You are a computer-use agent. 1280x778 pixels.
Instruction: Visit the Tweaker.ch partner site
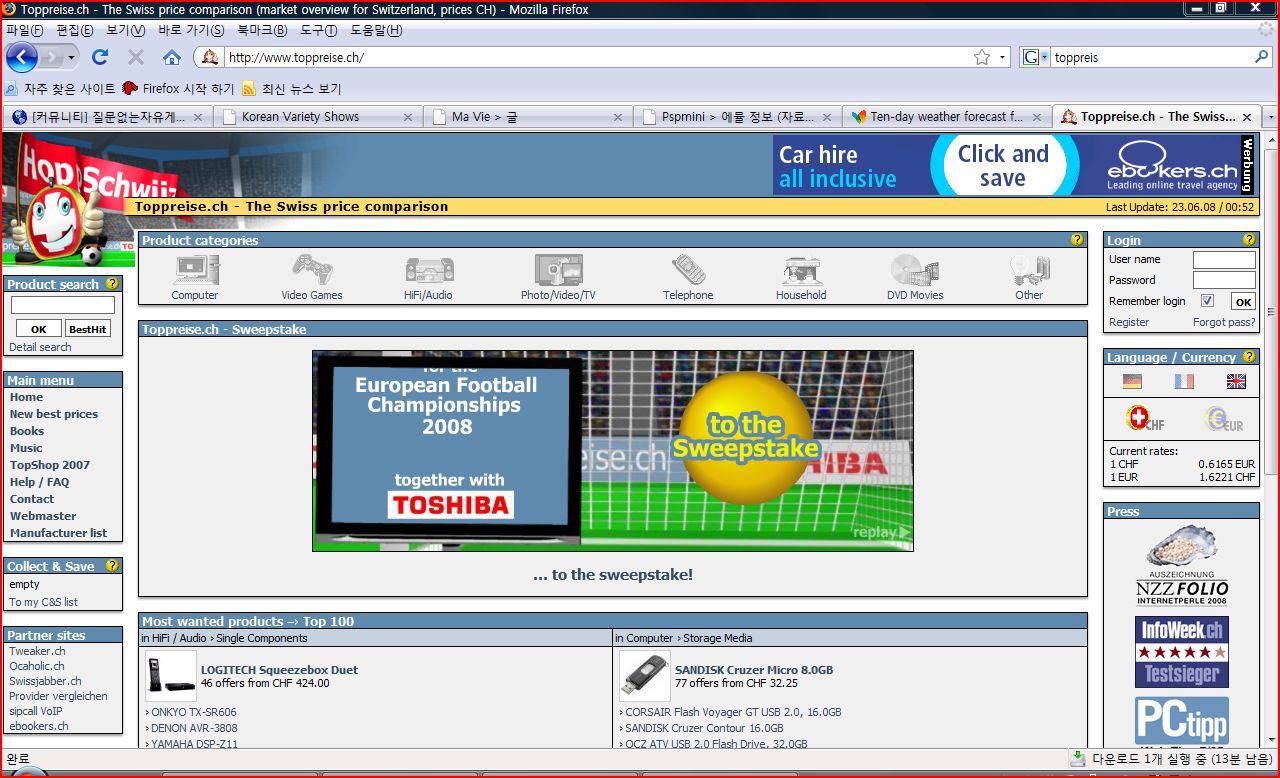37,651
